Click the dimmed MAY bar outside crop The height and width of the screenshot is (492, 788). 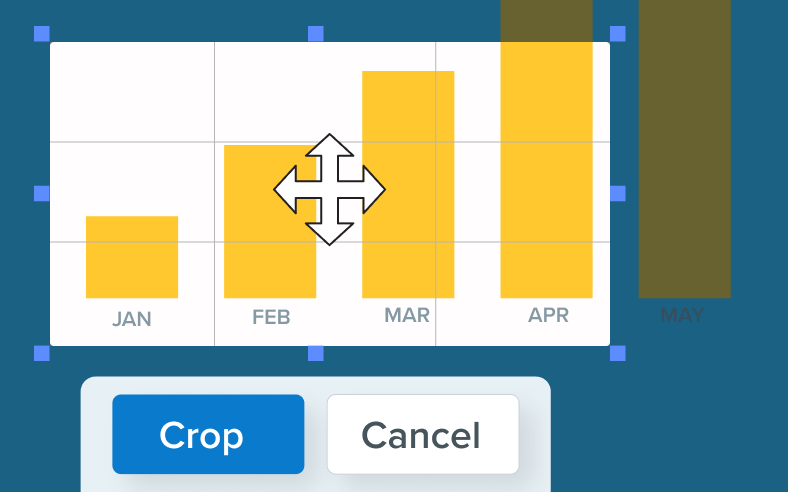[x=684, y=150]
